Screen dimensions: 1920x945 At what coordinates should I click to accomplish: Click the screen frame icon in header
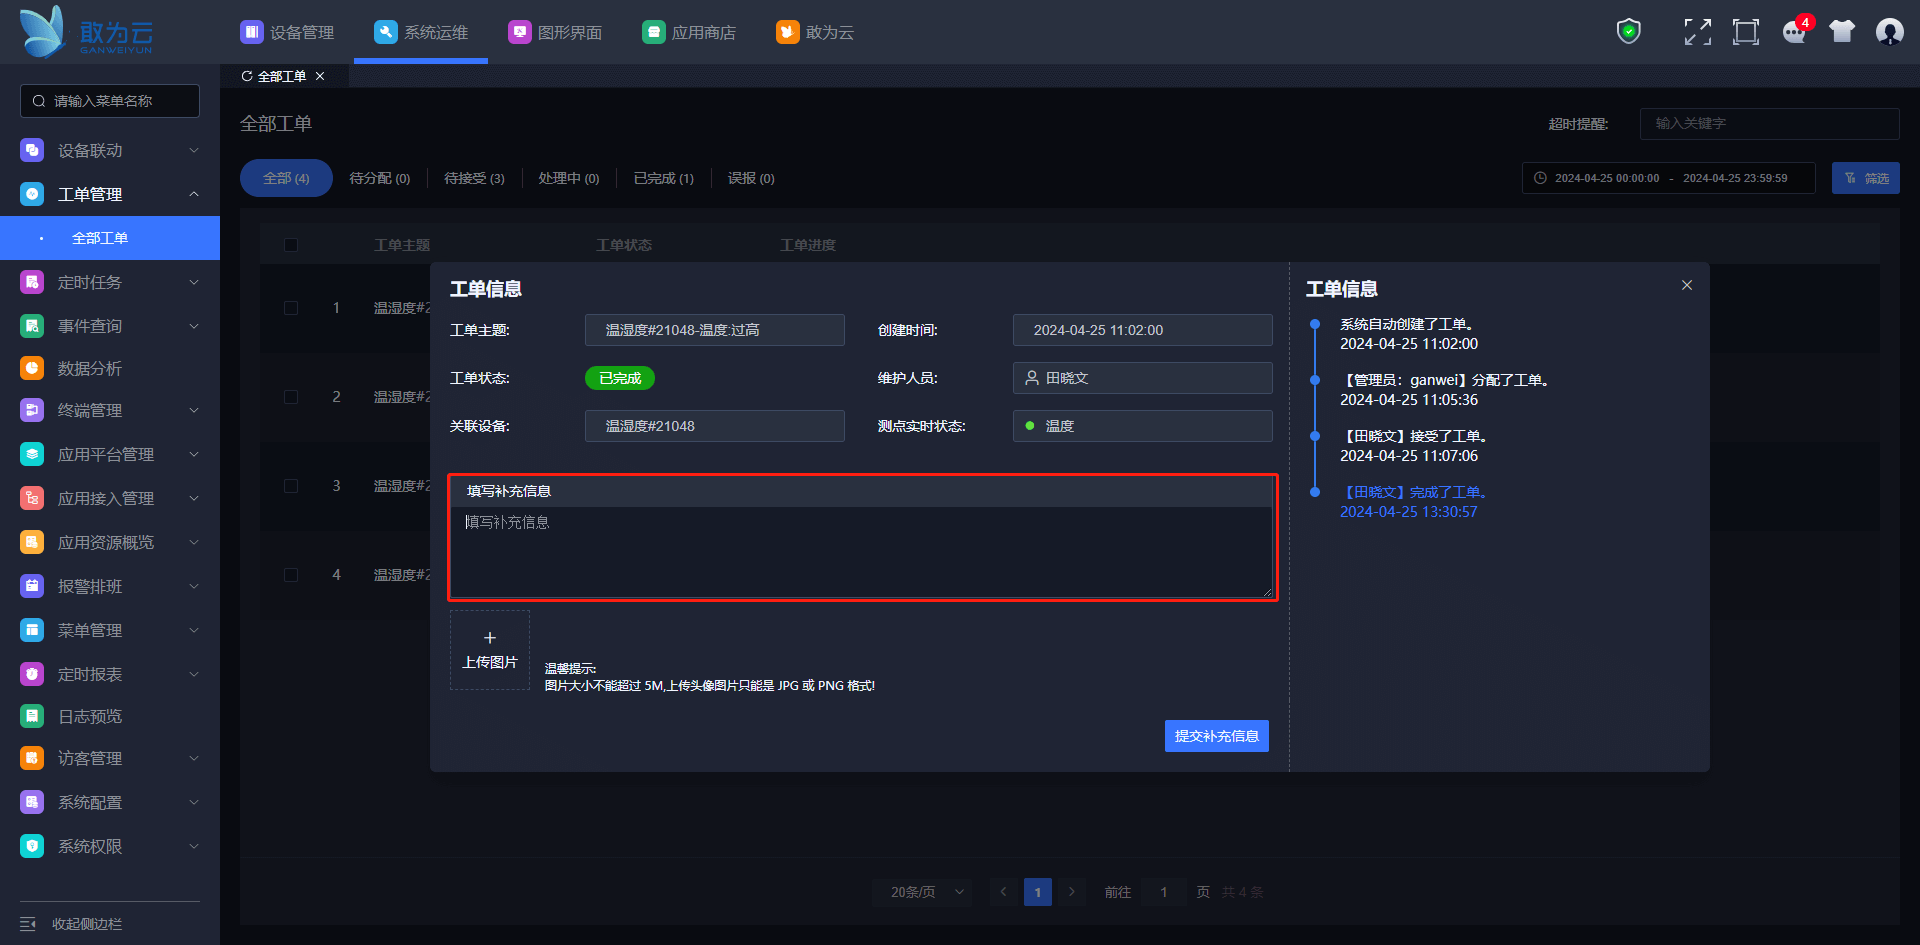coord(1746,32)
